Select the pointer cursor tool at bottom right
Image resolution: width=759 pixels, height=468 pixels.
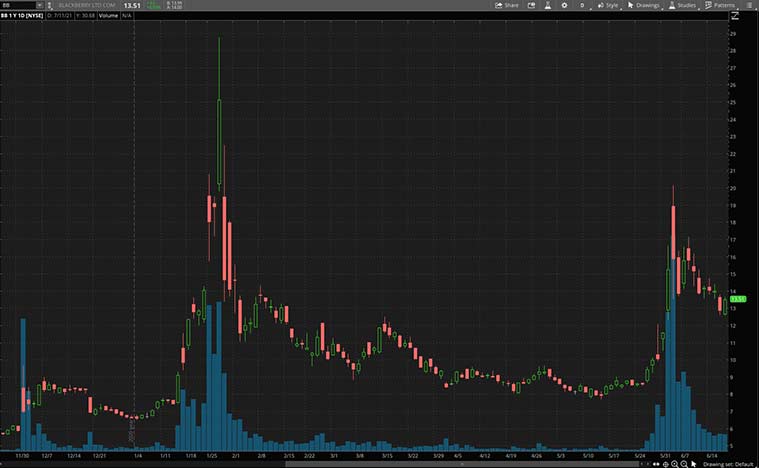[x=694, y=464]
